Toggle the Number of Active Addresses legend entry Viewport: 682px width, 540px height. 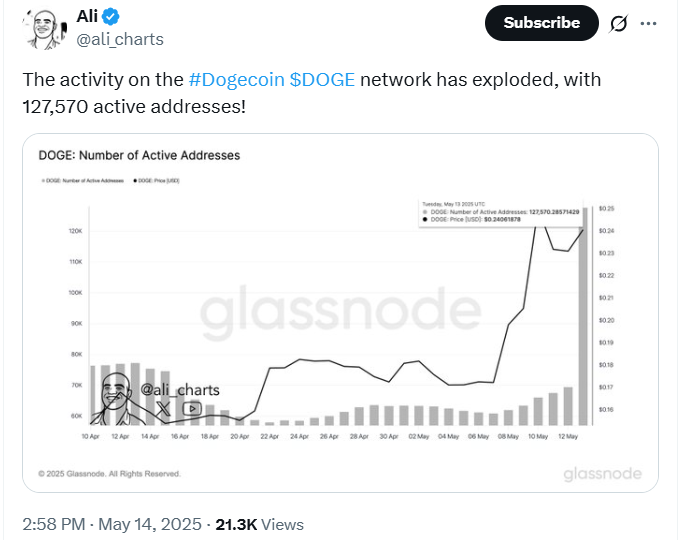point(82,180)
